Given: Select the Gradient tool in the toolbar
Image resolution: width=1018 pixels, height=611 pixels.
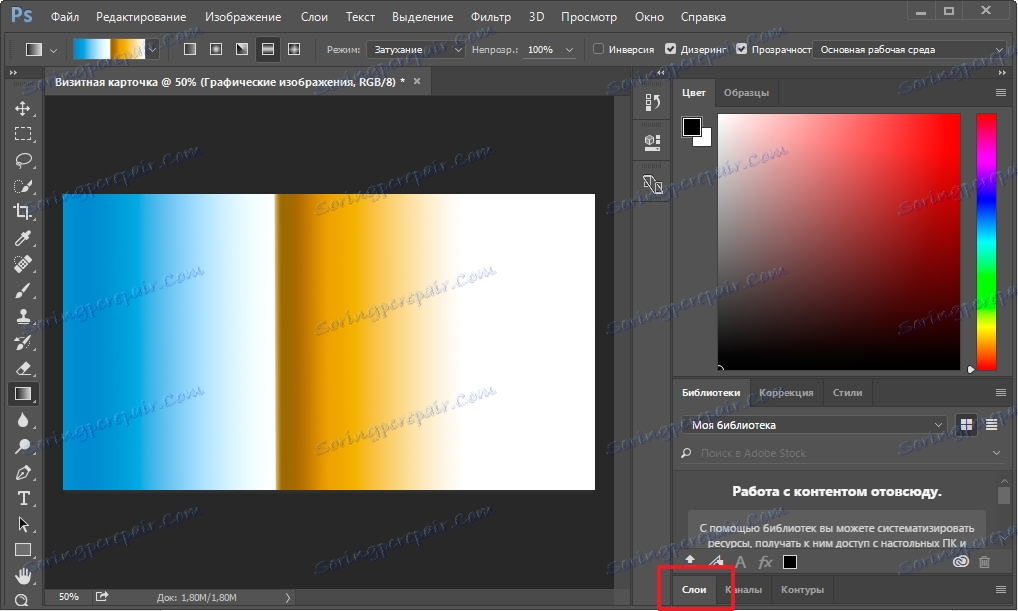Looking at the screenshot, I should 22,394.
